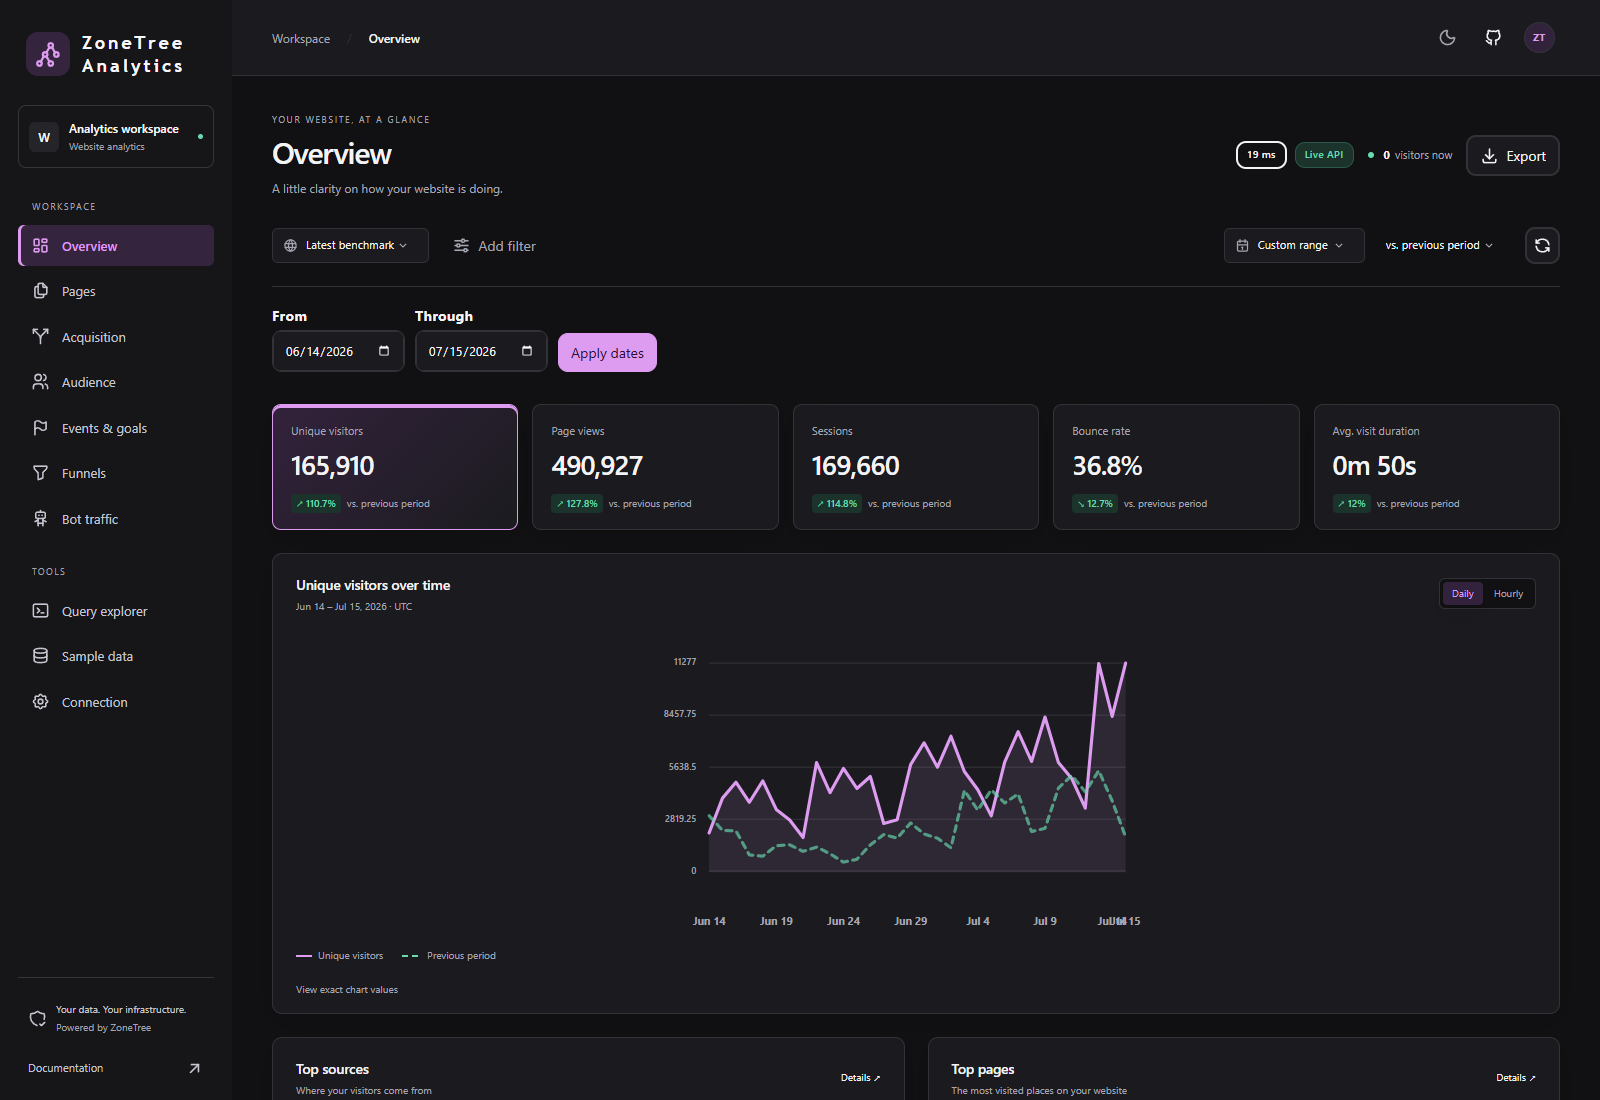Screen dimensions: 1600x1100
Task: Click the Bot traffic robot icon
Action: [x=41, y=519]
